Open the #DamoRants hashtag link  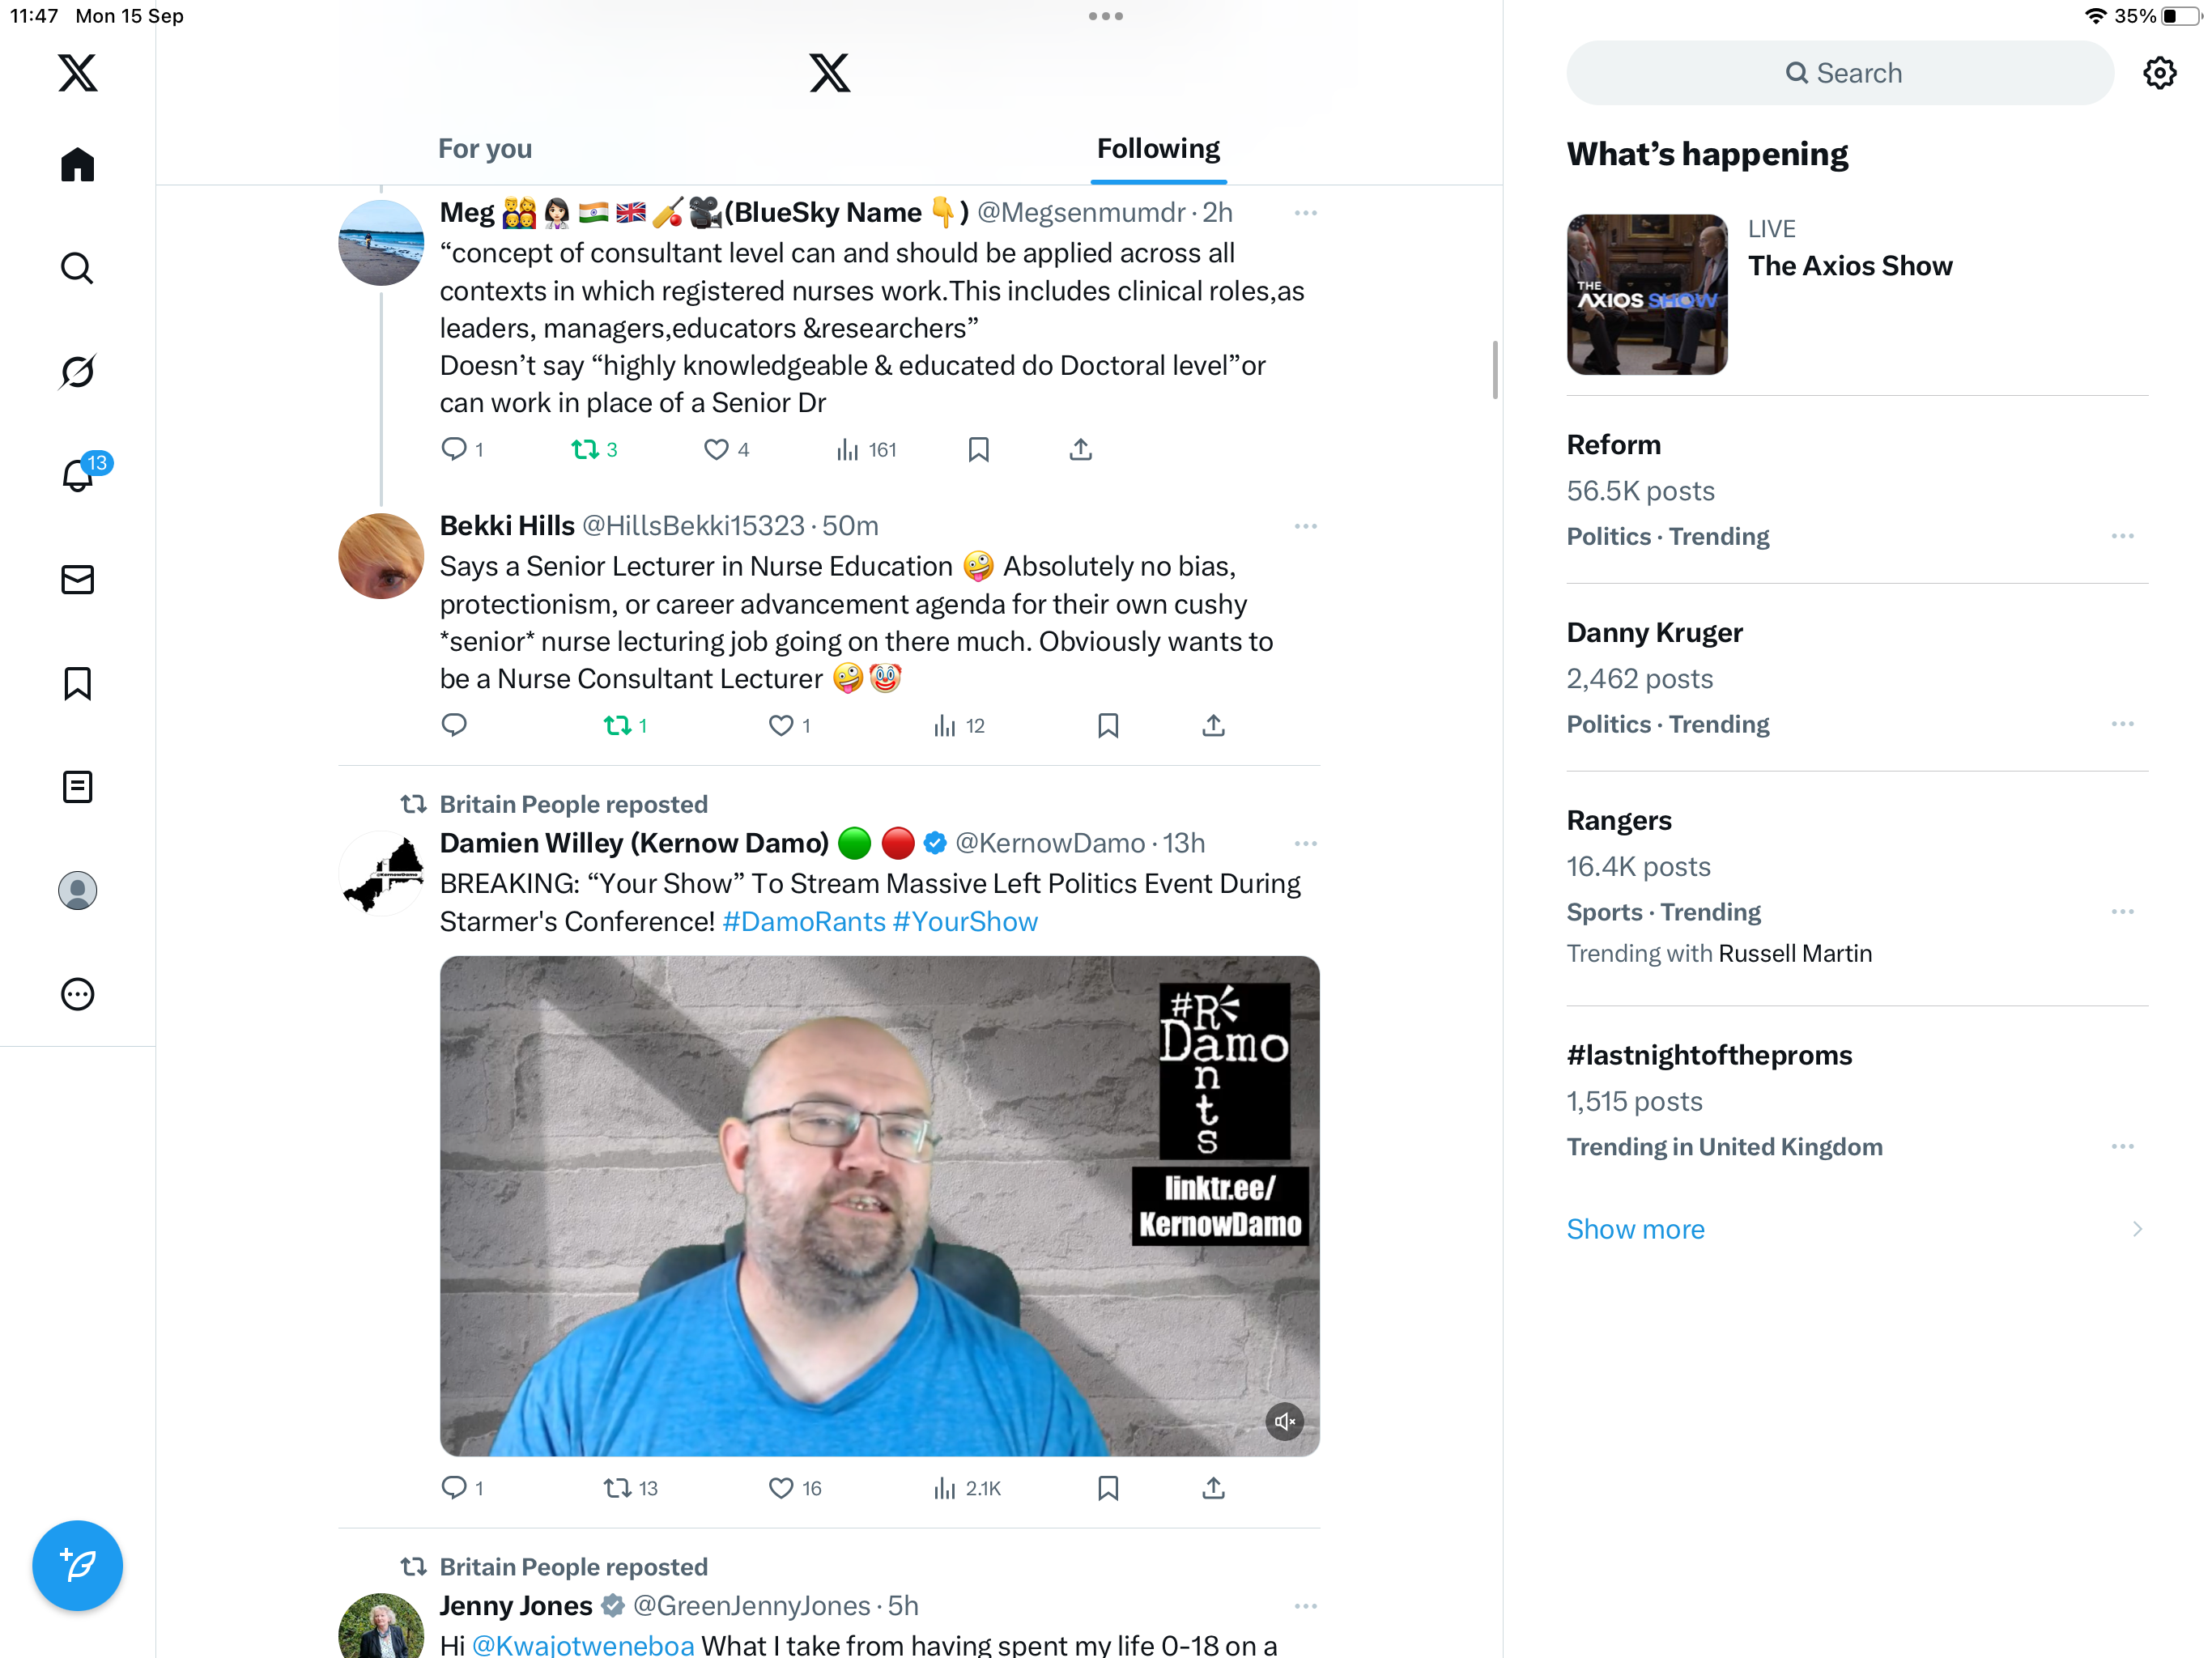pyautogui.click(x=804, y=921)
